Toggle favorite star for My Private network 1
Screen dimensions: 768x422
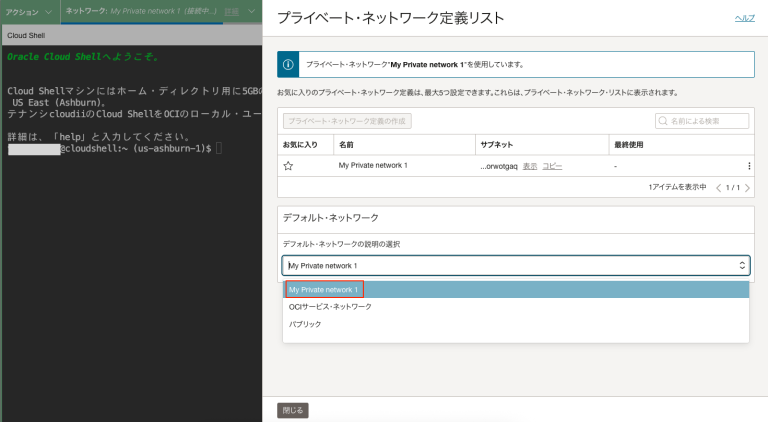(288, 166)
